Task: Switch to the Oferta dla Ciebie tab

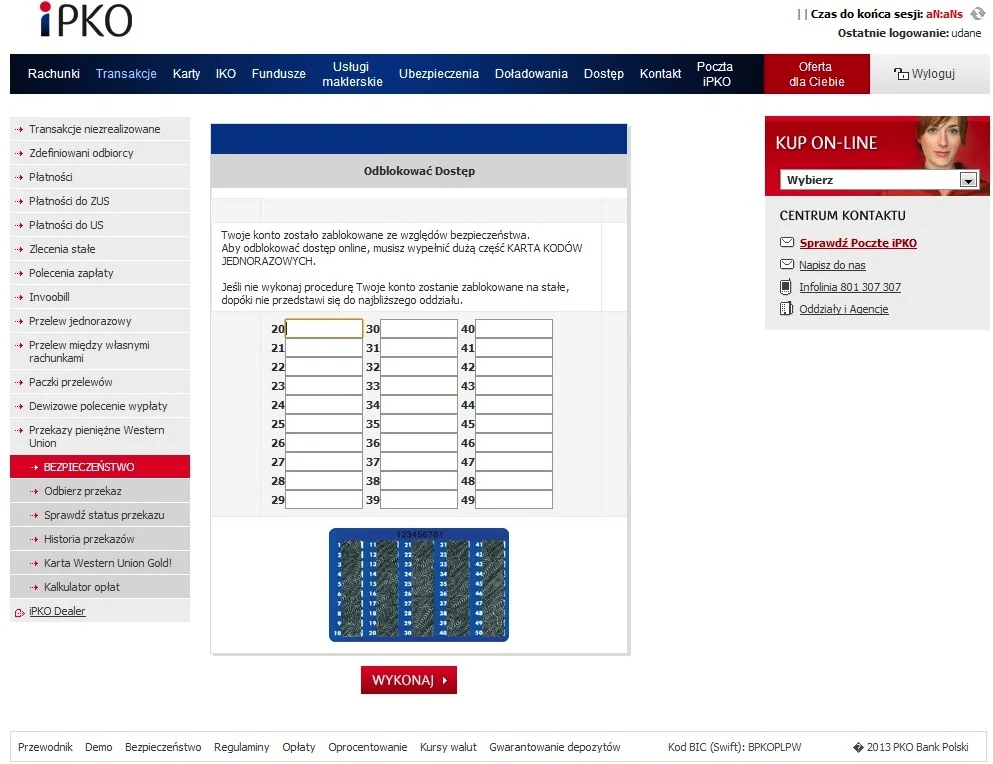Action: coord(816,74)
